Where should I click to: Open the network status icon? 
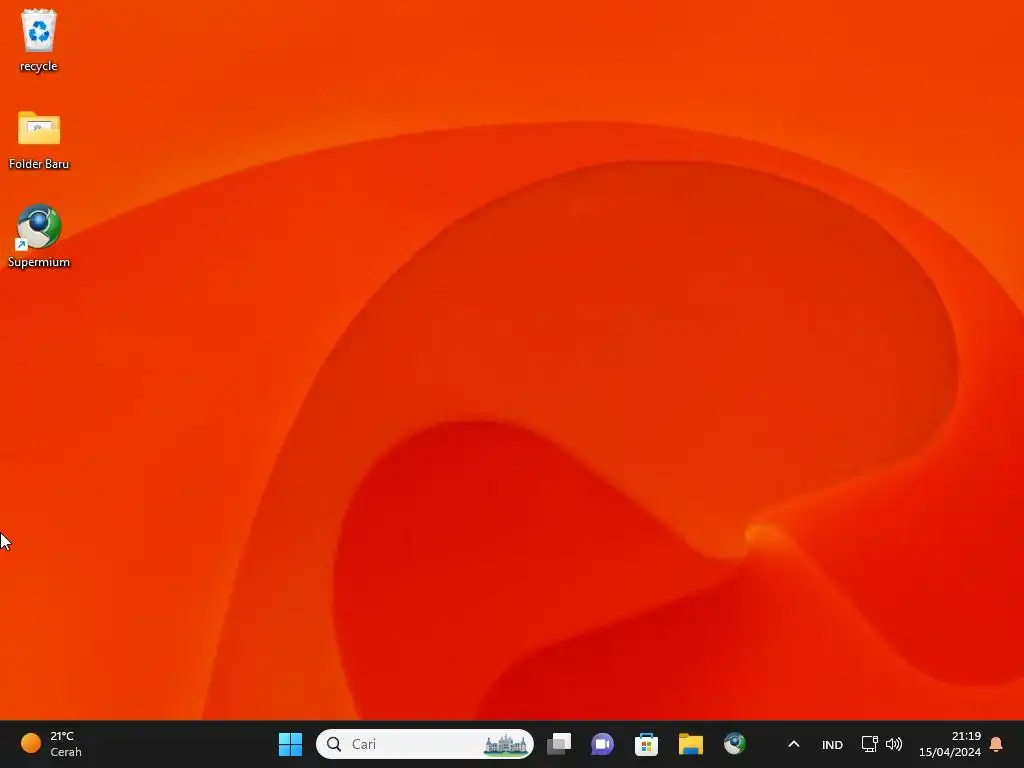click(869, 744)
